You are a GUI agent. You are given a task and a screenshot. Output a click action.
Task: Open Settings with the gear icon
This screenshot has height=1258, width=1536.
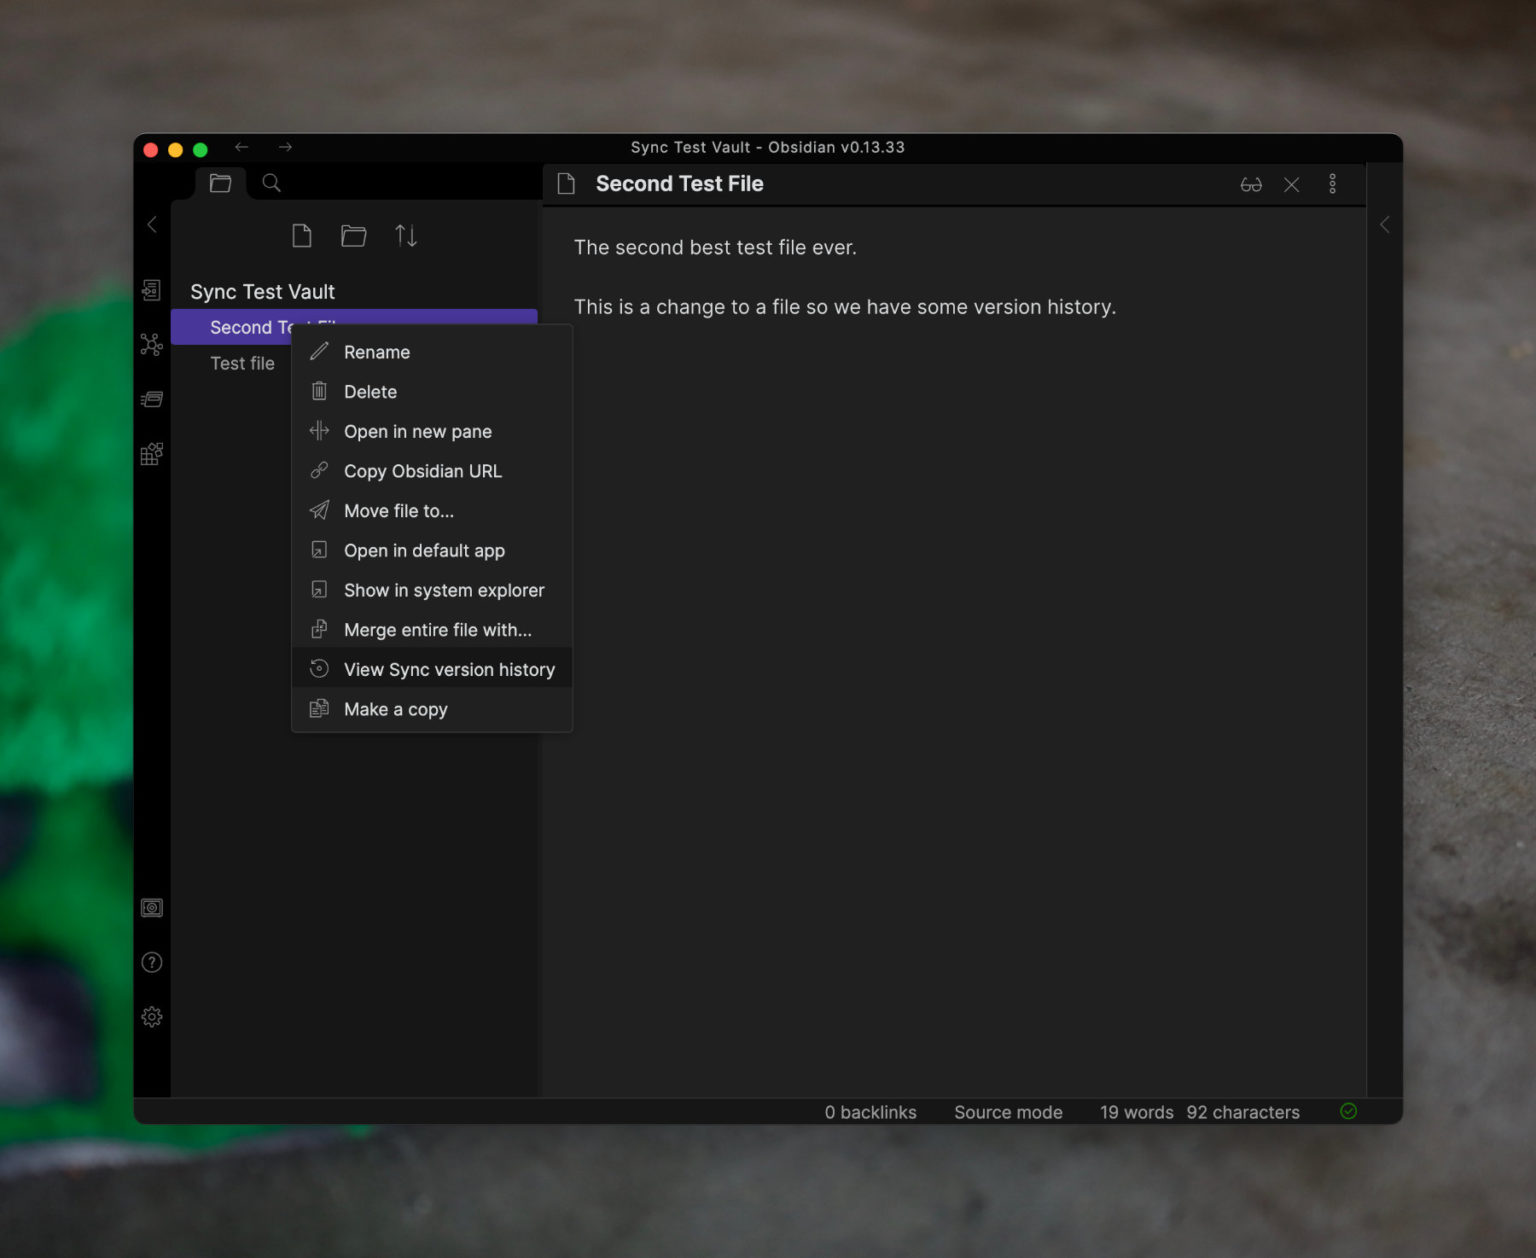[x=152, y=1016]
